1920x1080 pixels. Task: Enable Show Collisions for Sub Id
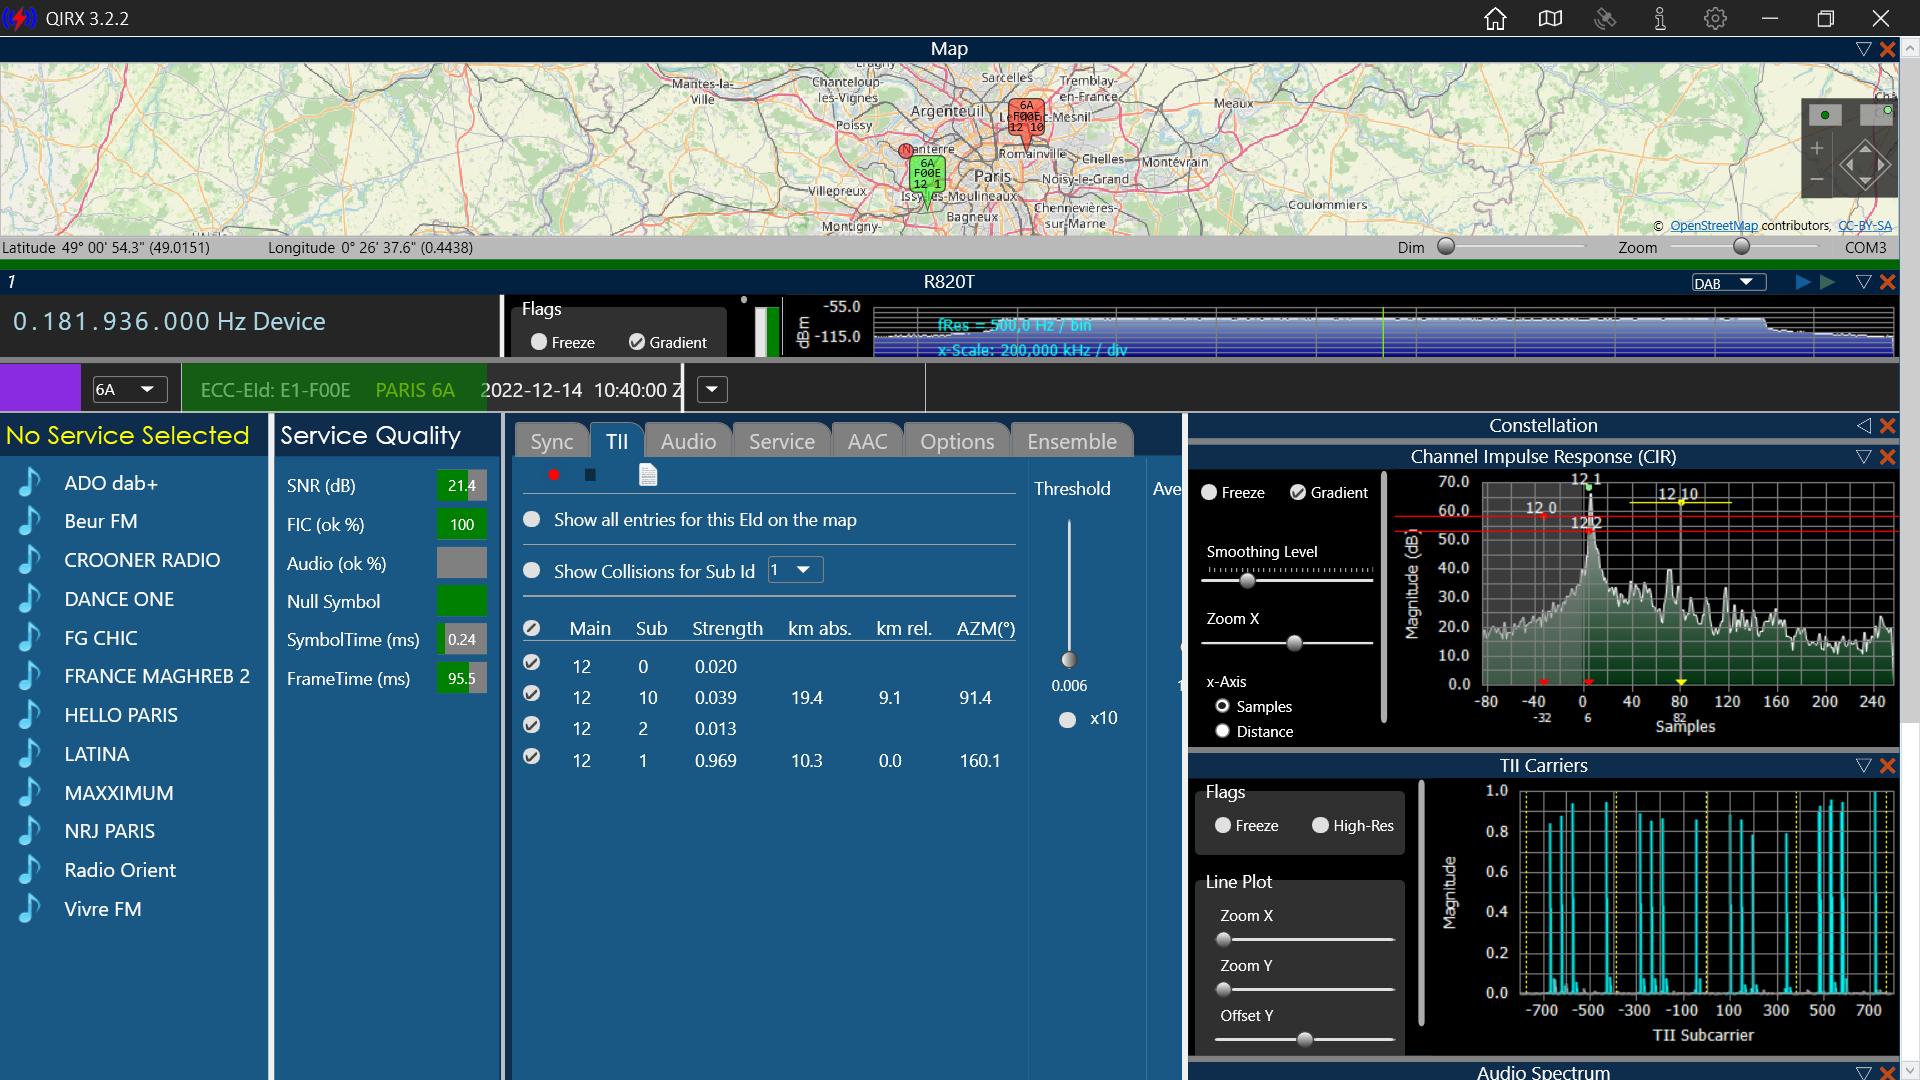coord(532,571)
